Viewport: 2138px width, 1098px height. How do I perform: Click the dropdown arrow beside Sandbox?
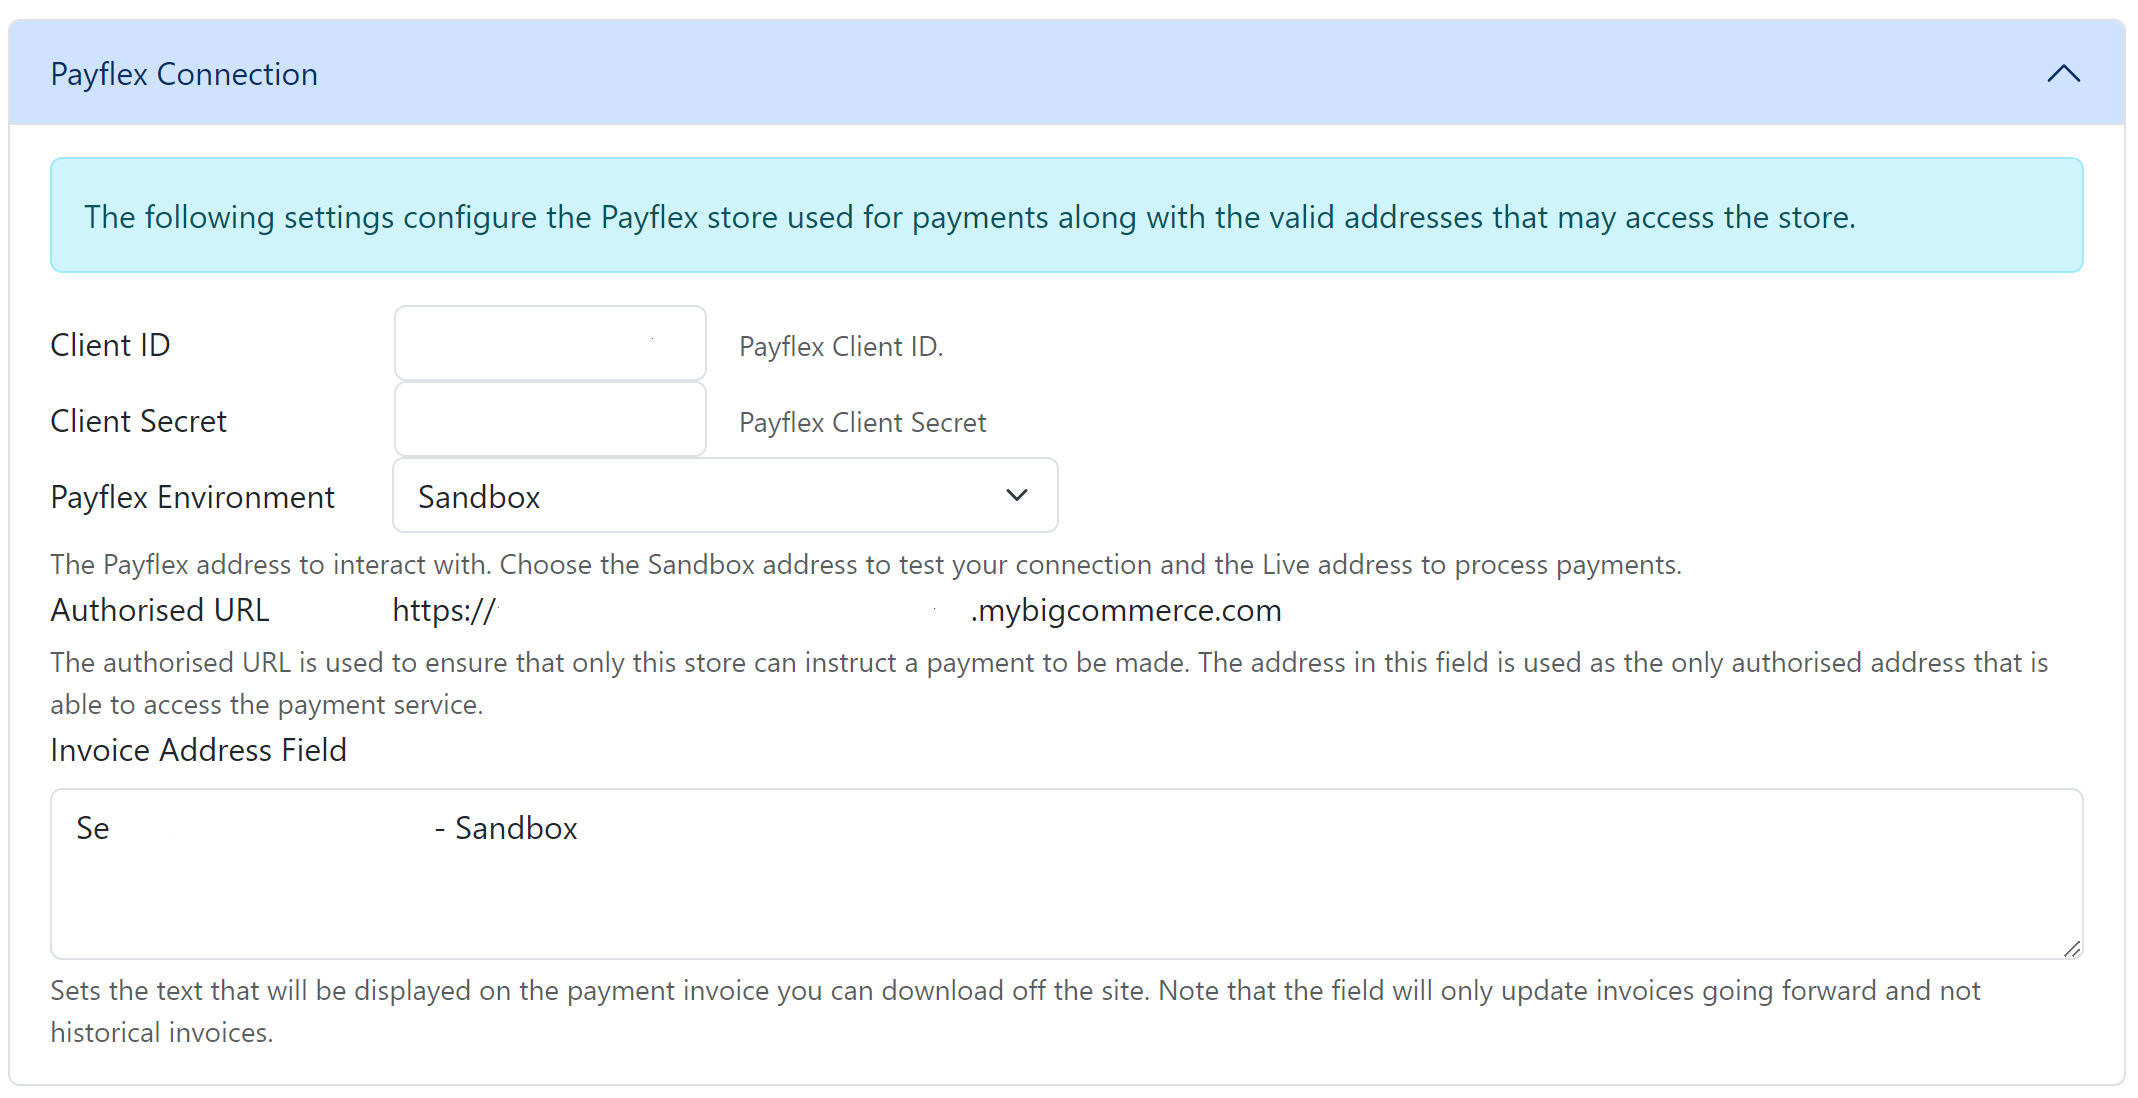click(x=1017, y=495)
